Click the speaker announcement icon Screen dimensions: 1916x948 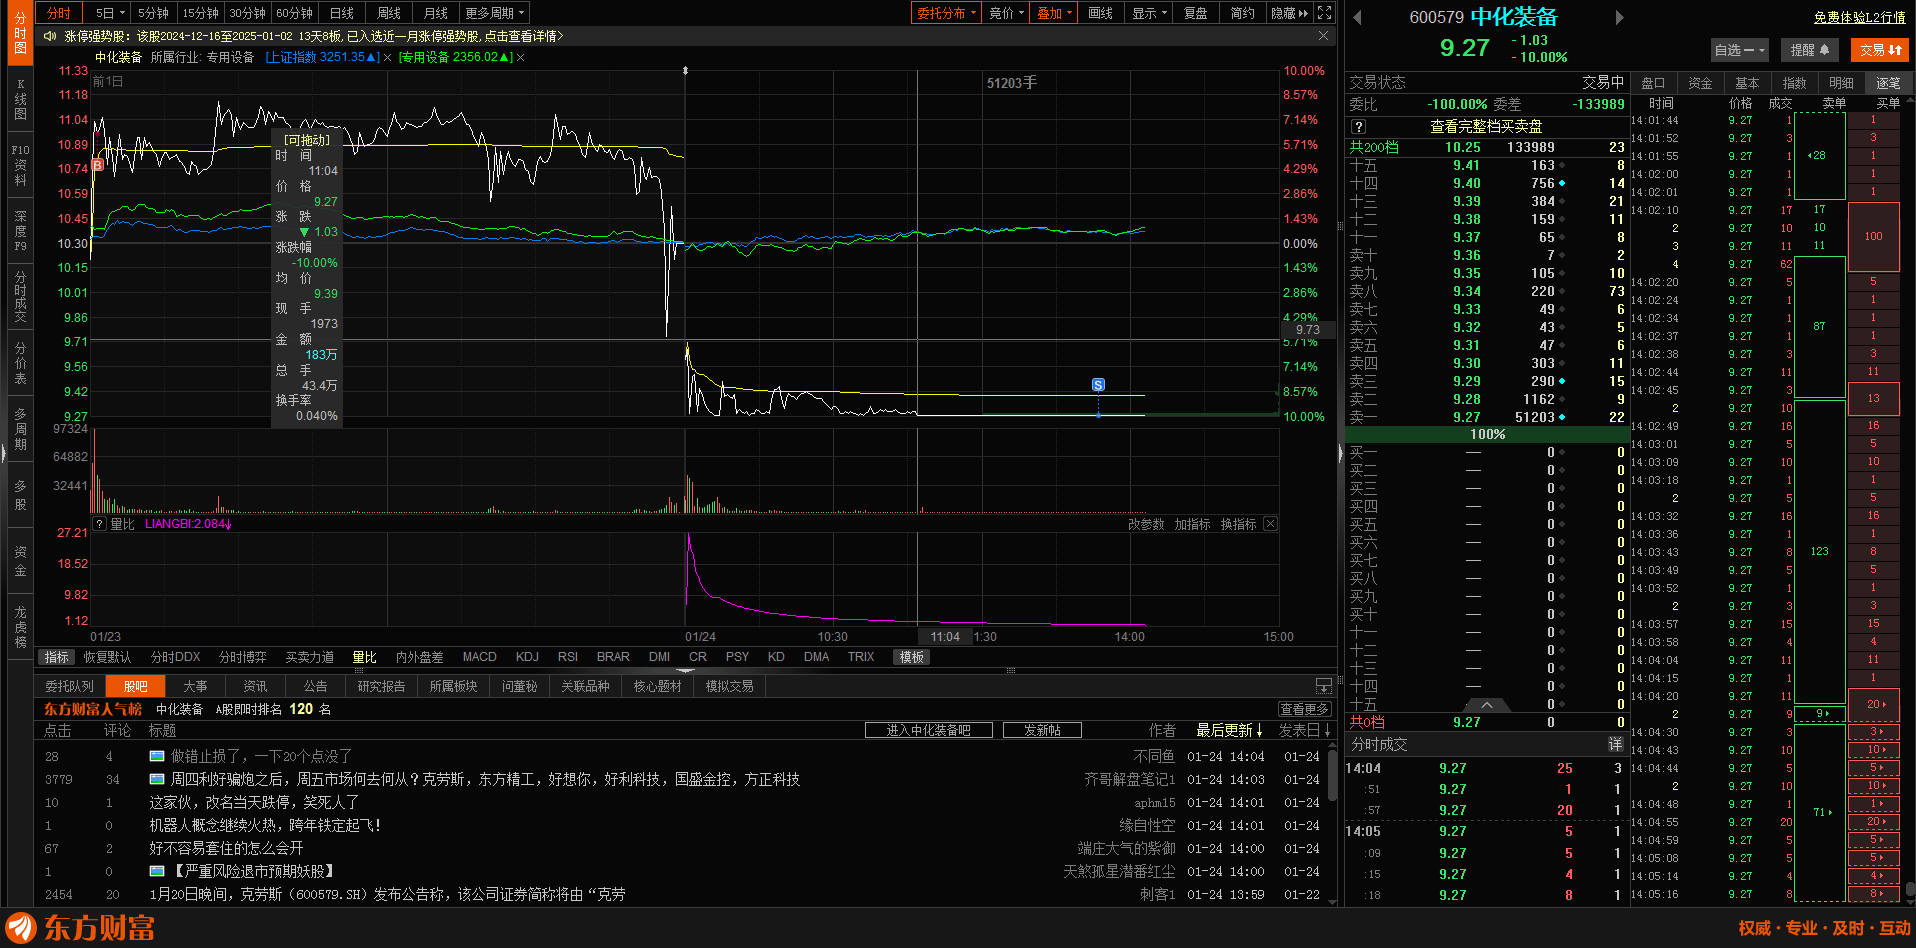(50, 36)
